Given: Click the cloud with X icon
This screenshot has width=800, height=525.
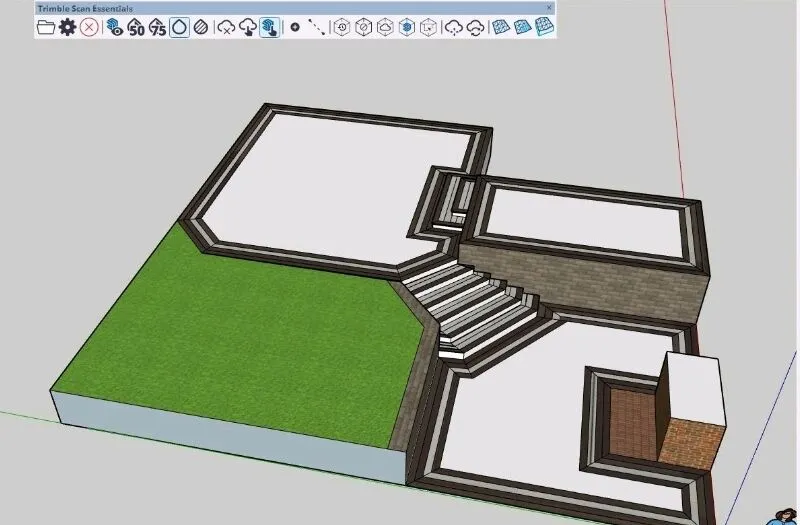Looking at the screenshot, I should (x=226, y=27).
